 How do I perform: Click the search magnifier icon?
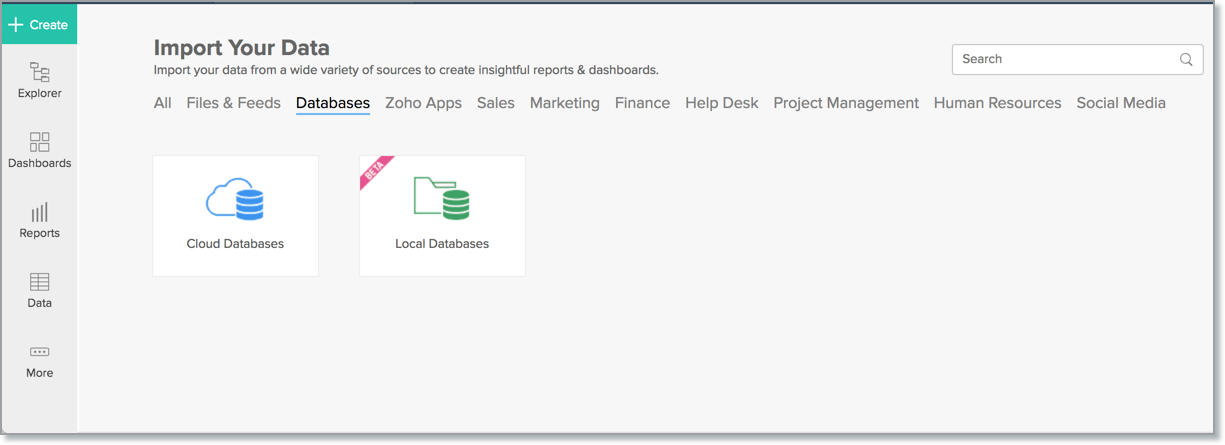click(x=1186, y=59)
